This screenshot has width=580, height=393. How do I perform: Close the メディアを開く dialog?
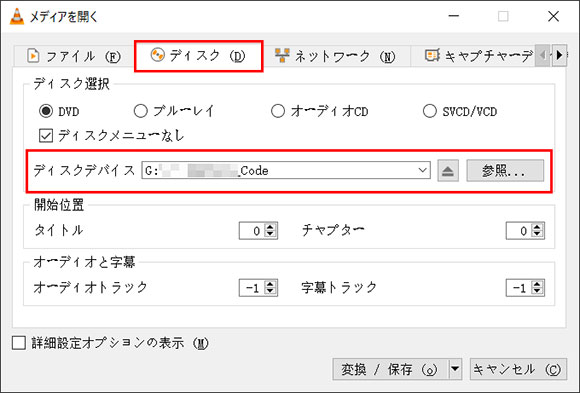coord(553,16)
